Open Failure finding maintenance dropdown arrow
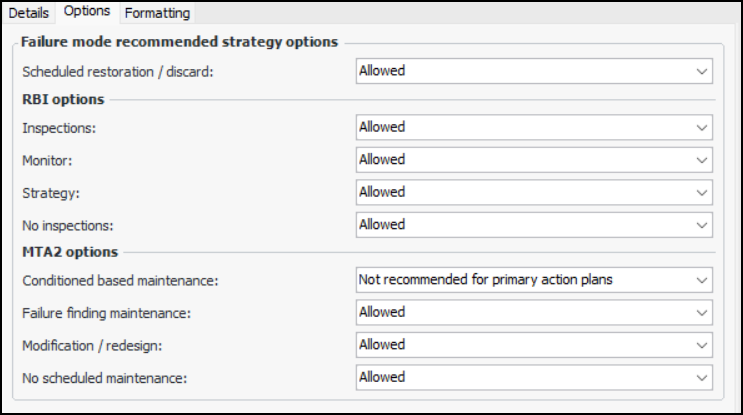The height and width of the screenshot is (415, 743). pyautogui.click(x=701, y=313)
